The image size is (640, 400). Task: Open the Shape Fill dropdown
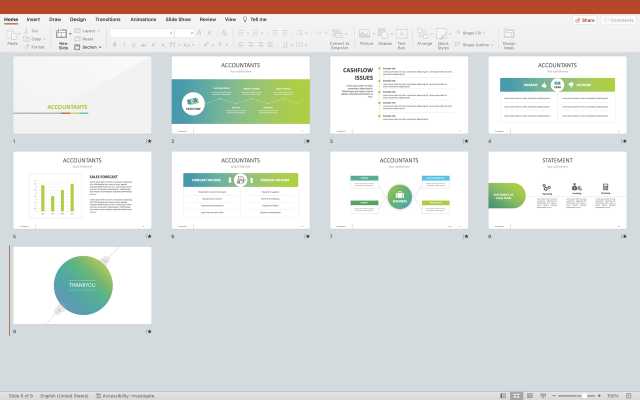point(477,32)
